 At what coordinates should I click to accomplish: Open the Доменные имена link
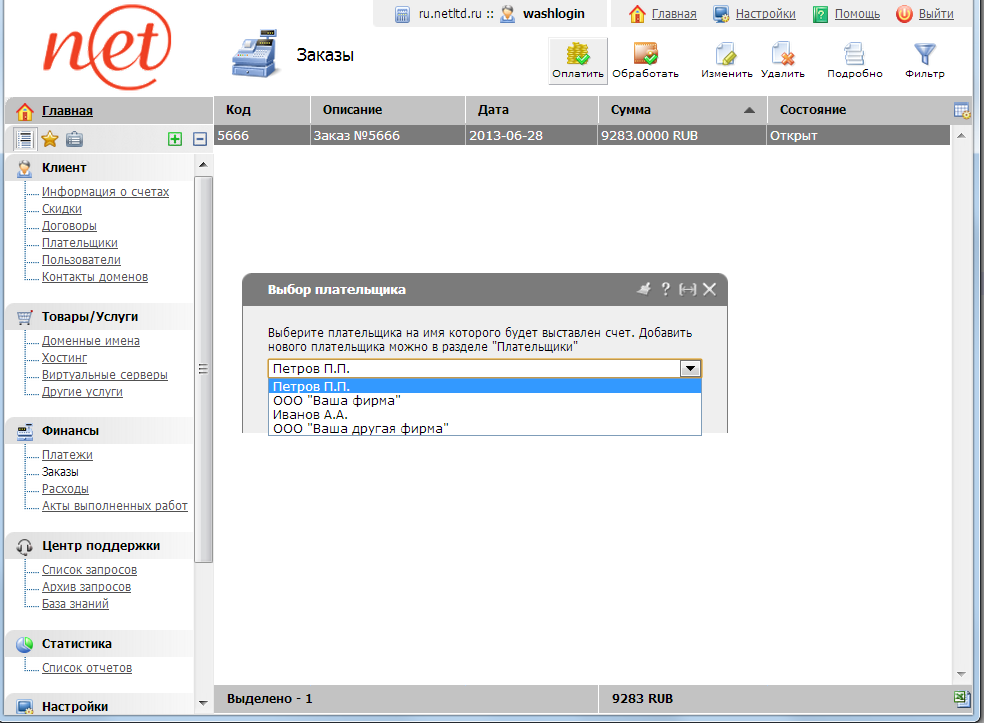click(90, 341)
